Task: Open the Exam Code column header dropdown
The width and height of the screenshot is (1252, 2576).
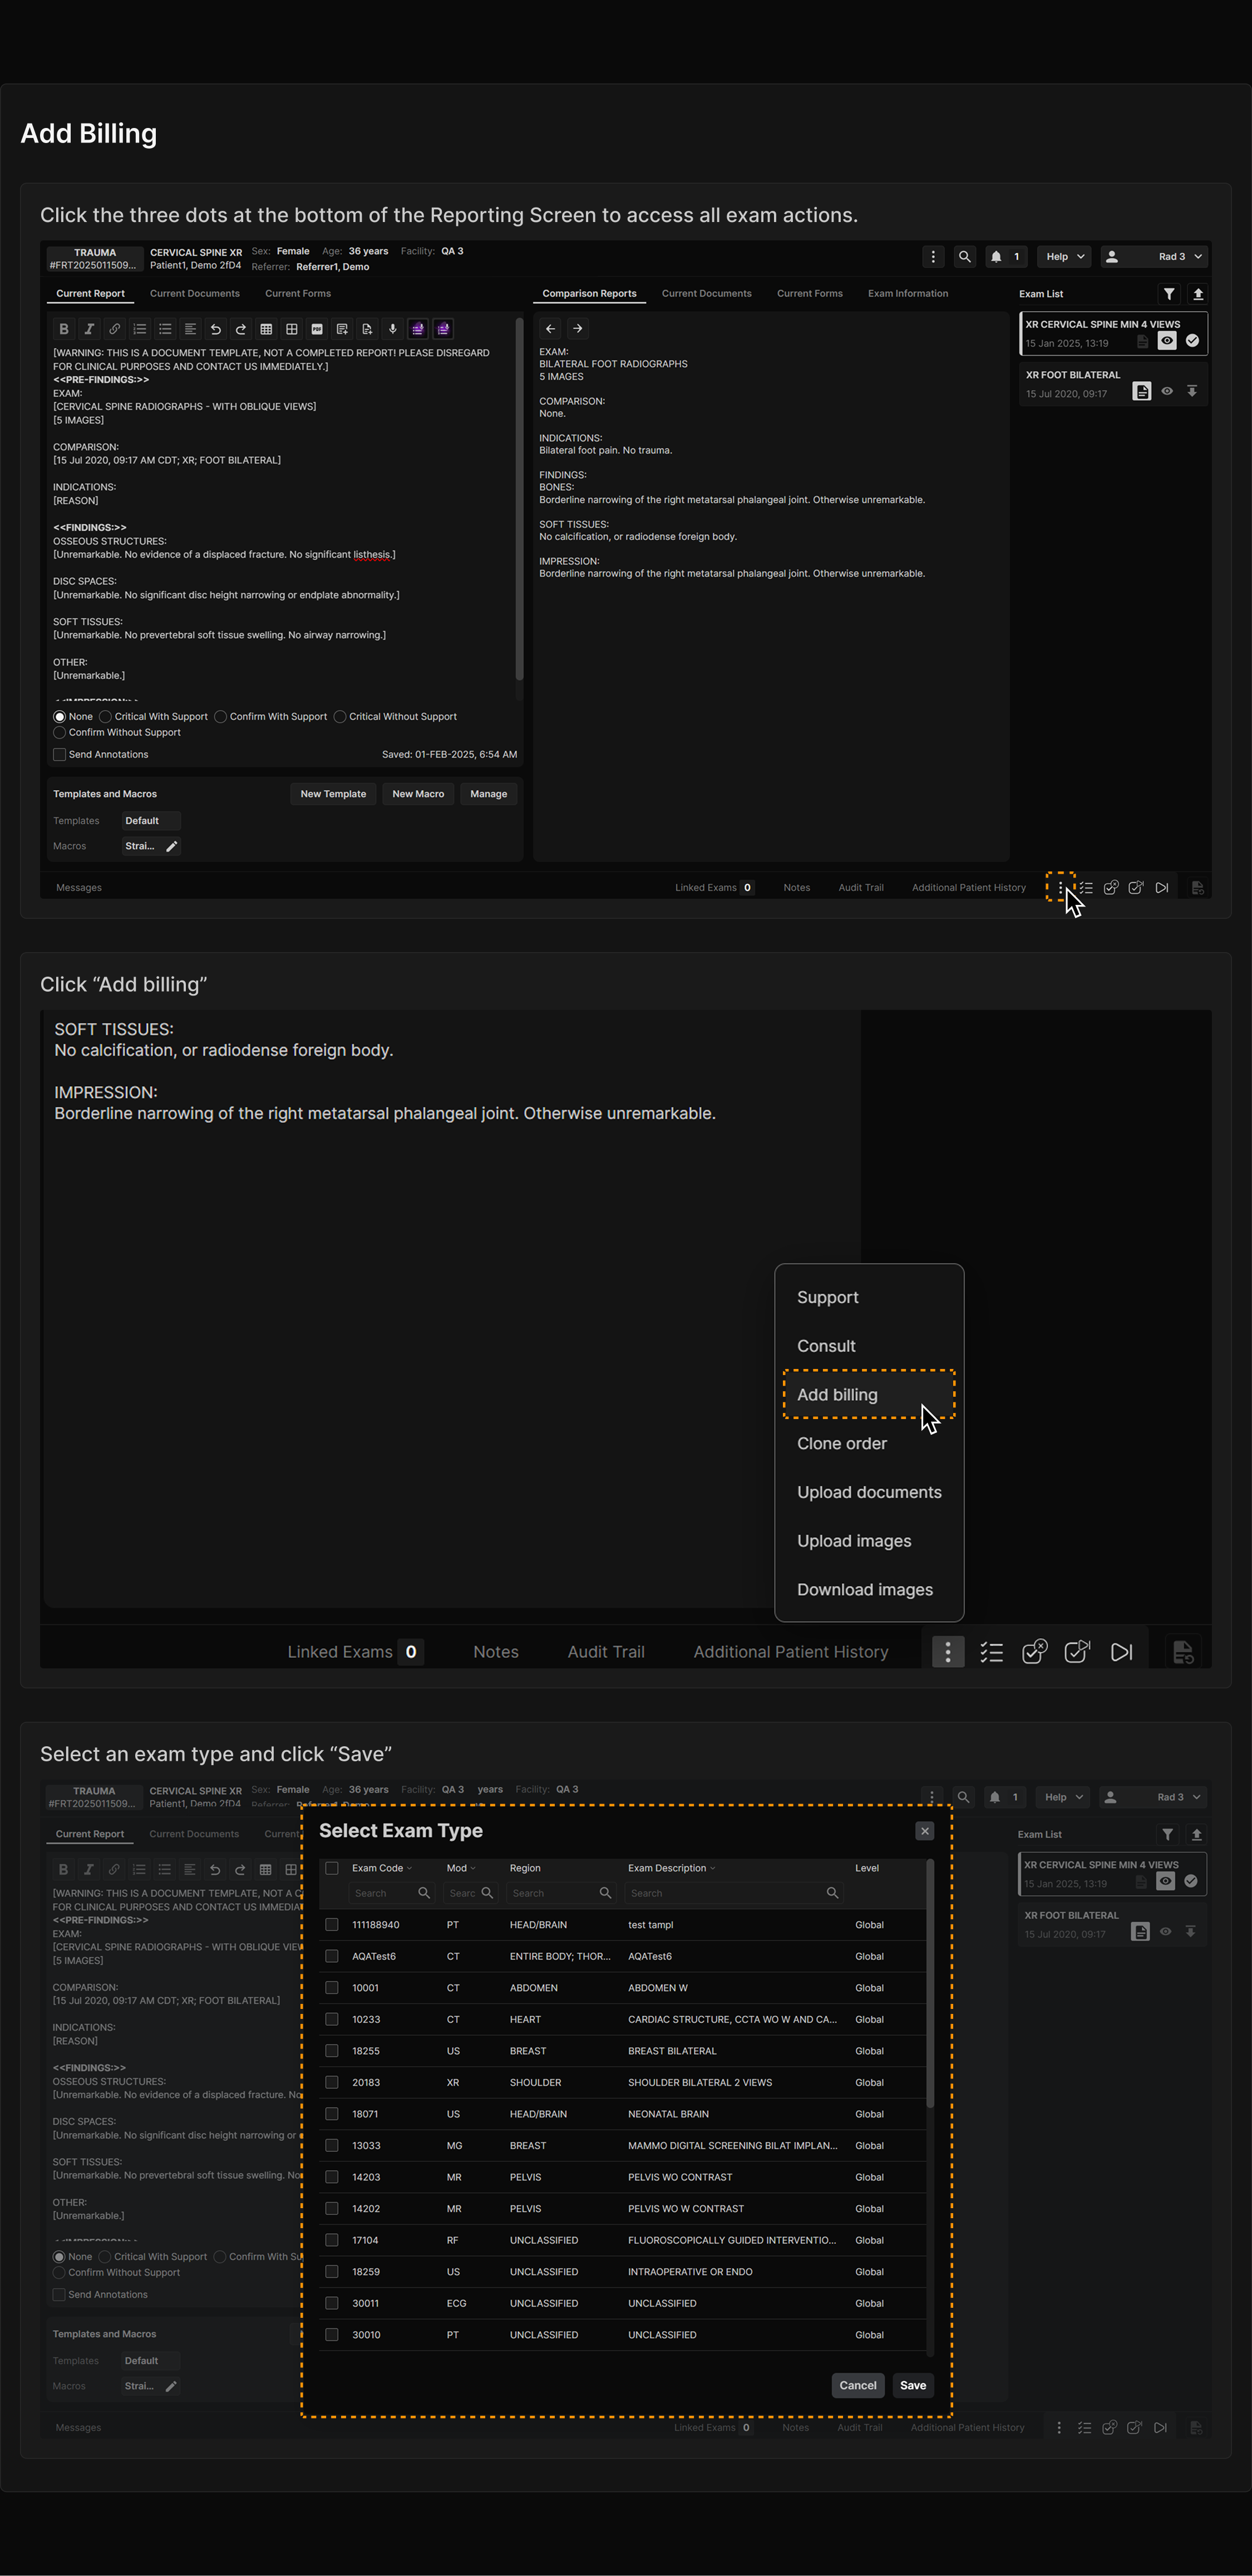Action: click(x=410, y=1868)
